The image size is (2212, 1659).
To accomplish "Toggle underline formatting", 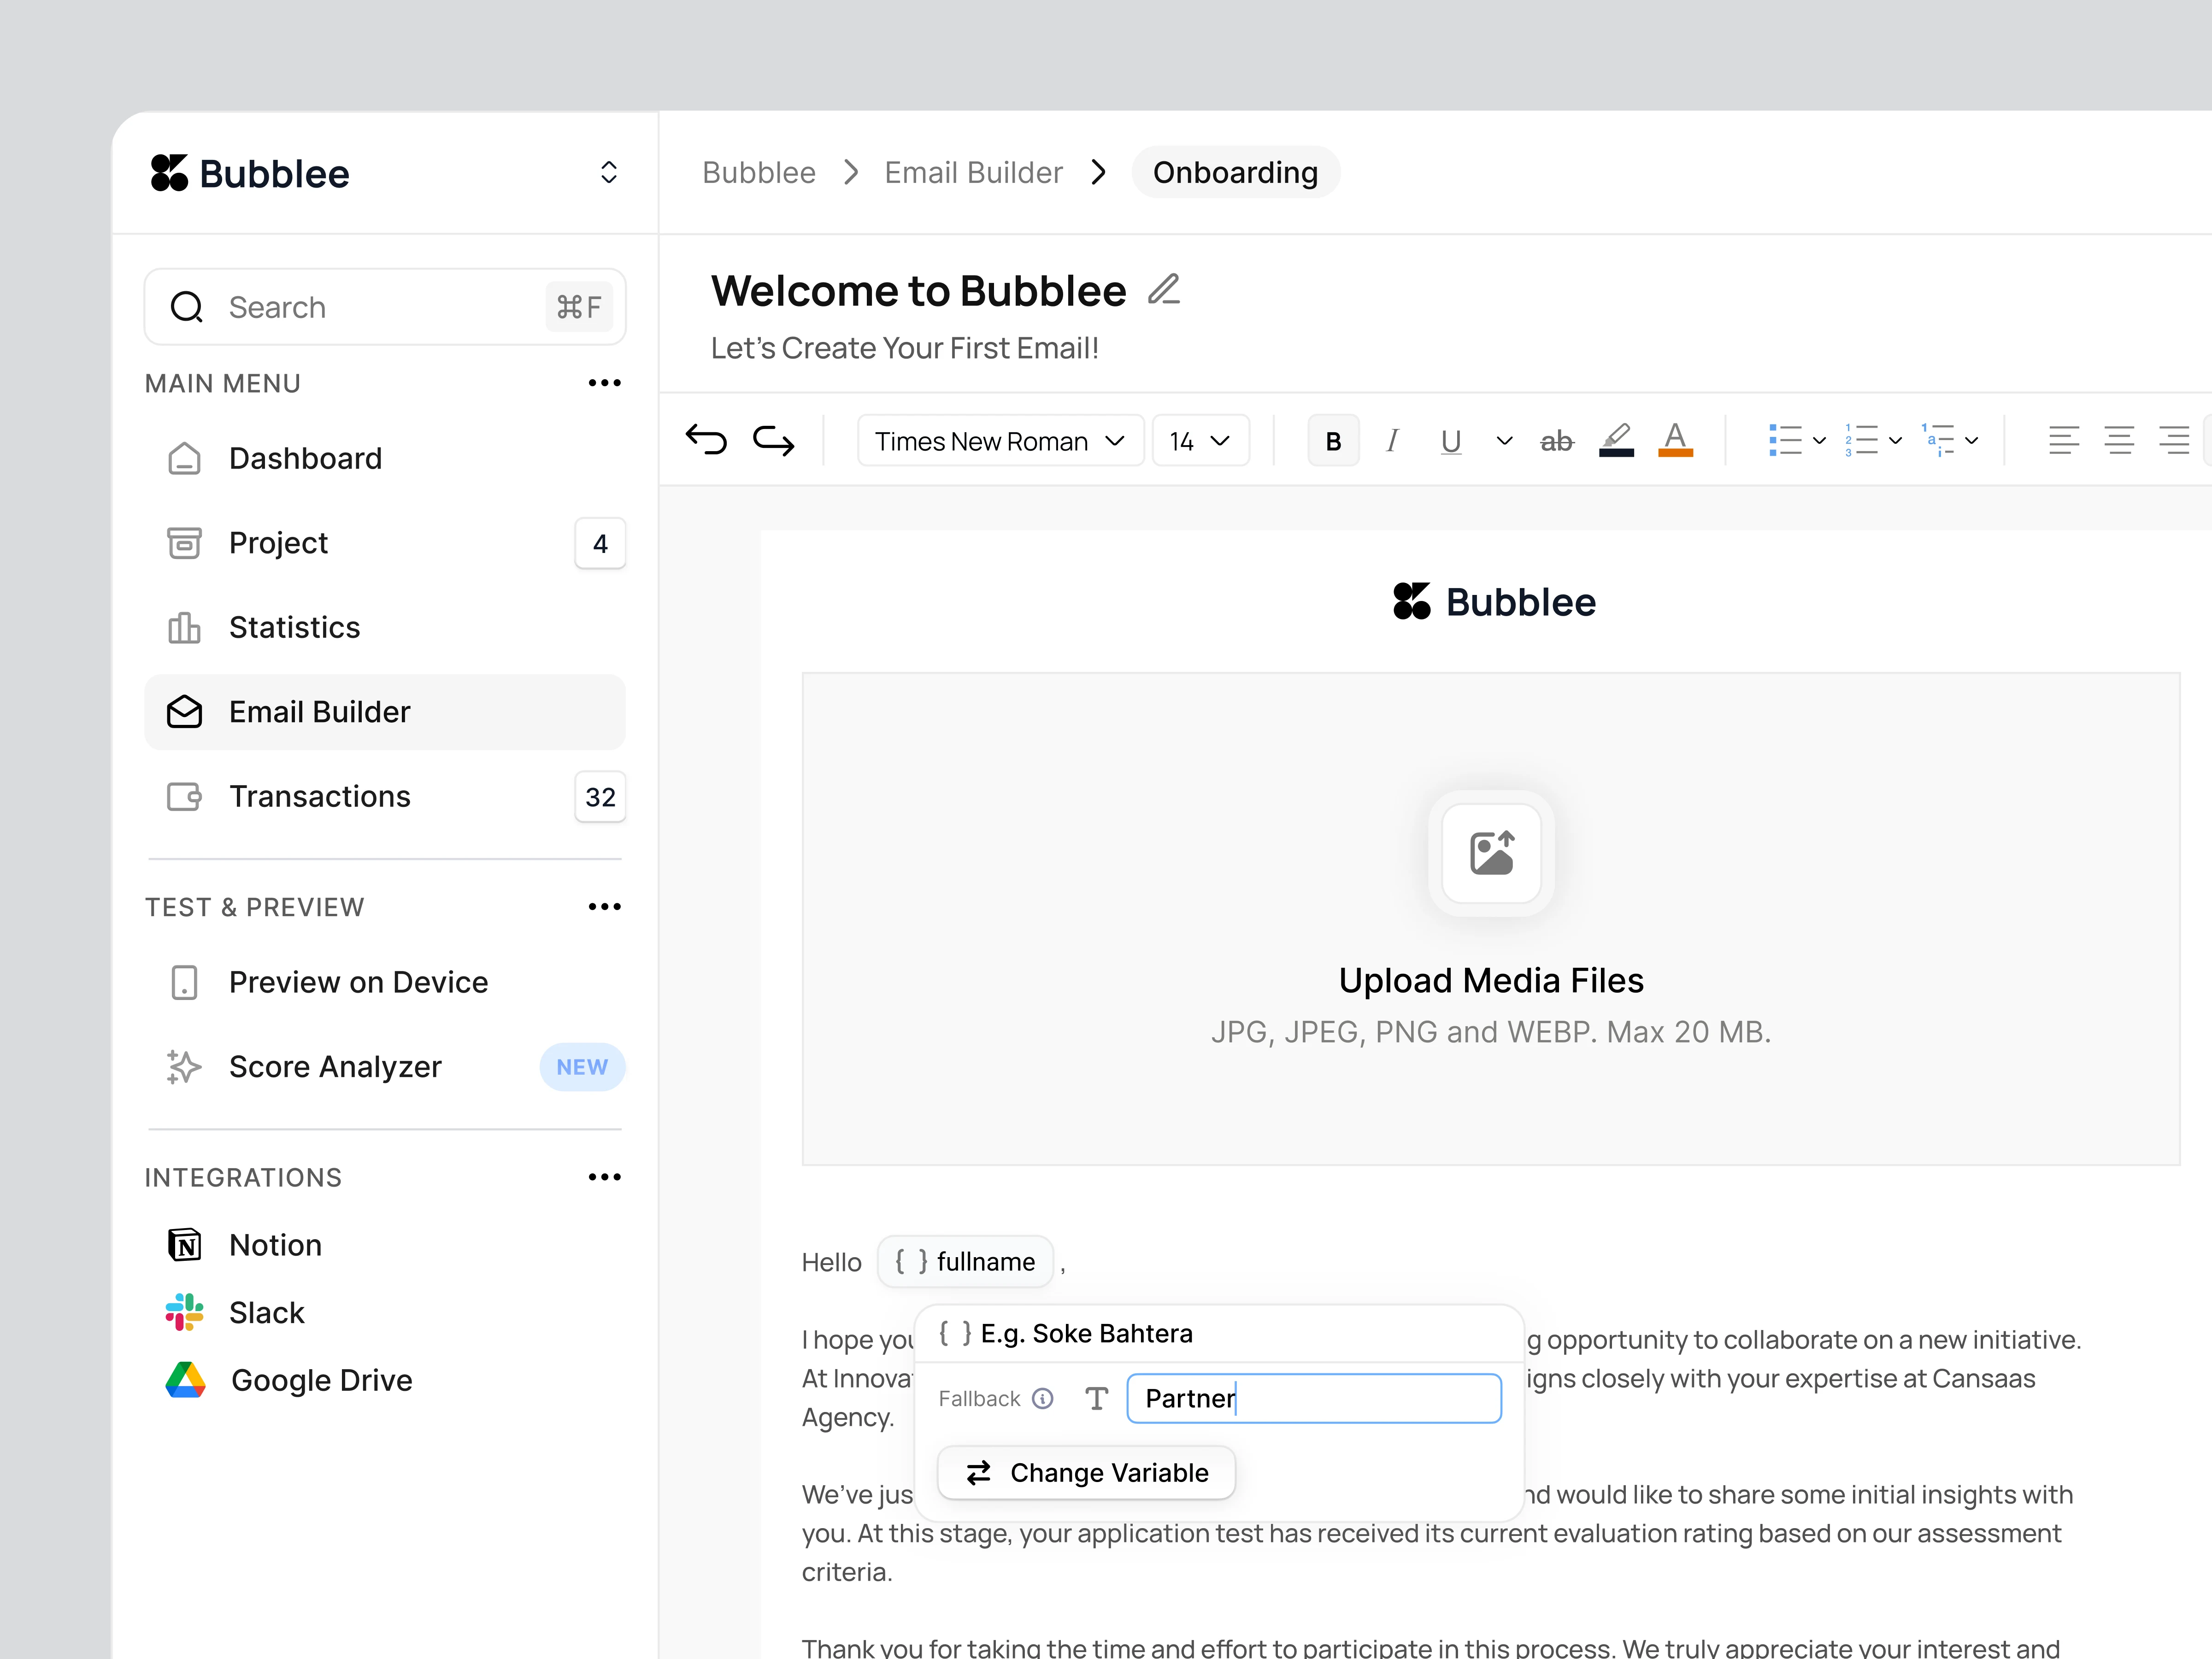I will point(1451,441).
